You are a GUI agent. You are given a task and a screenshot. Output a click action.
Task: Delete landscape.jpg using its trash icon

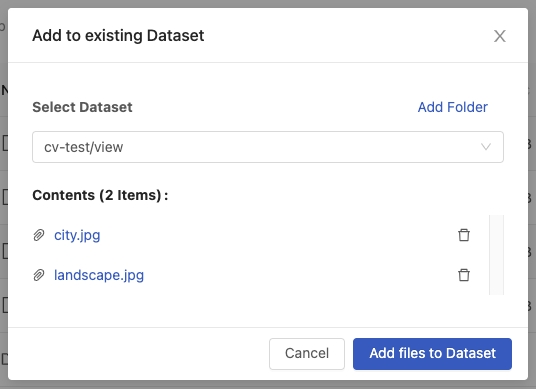[x=464, y=275]
